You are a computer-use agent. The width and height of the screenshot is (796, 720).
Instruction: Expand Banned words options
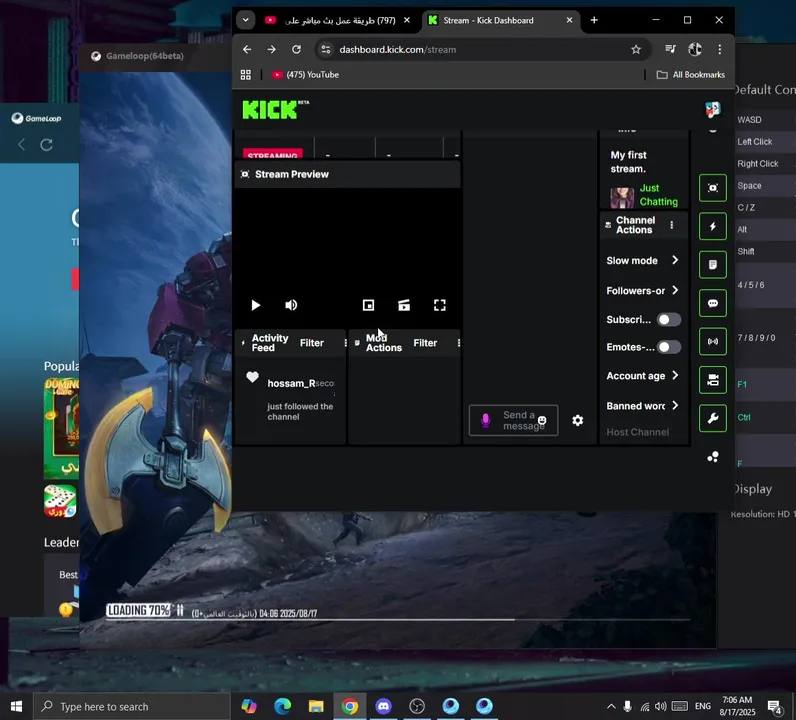coord(642,406)
